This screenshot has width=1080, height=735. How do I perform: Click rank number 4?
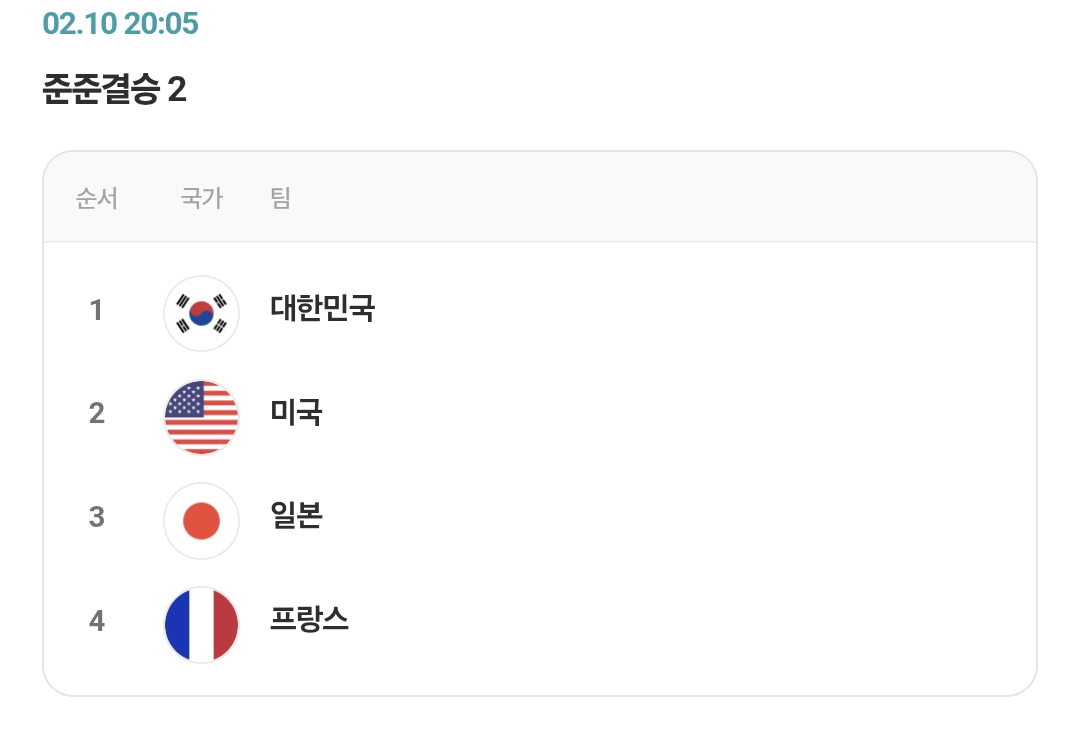(x=96, y=621)
